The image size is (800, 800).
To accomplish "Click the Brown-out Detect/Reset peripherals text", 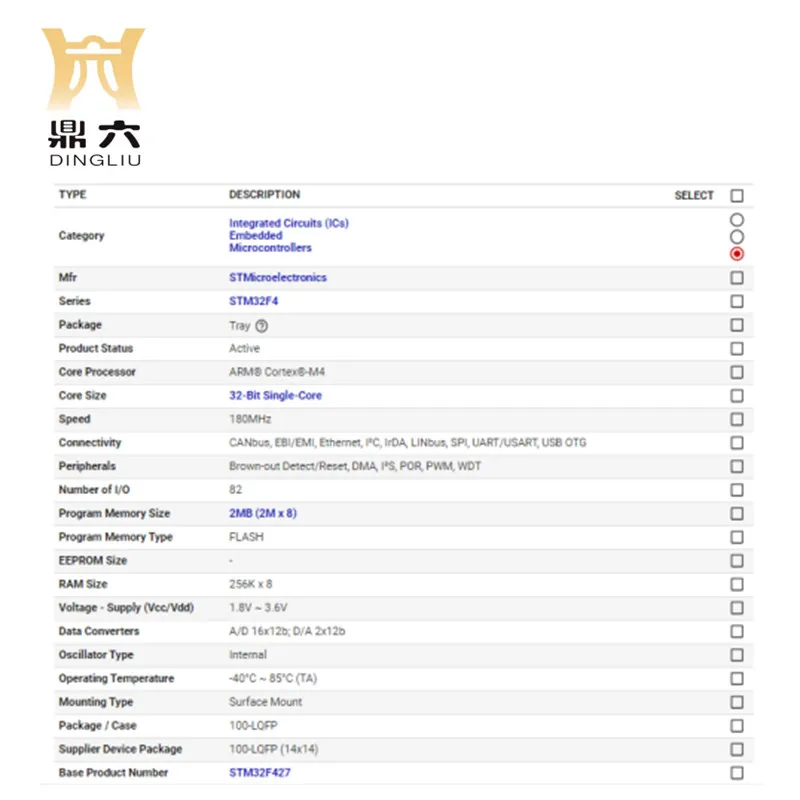I will tap(355, 466).
